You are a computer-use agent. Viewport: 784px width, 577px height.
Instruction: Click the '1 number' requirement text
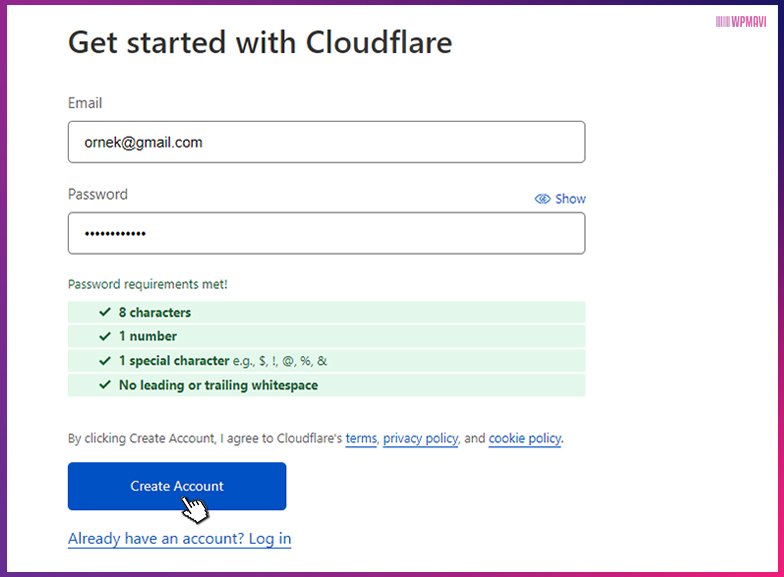point(148,336)
